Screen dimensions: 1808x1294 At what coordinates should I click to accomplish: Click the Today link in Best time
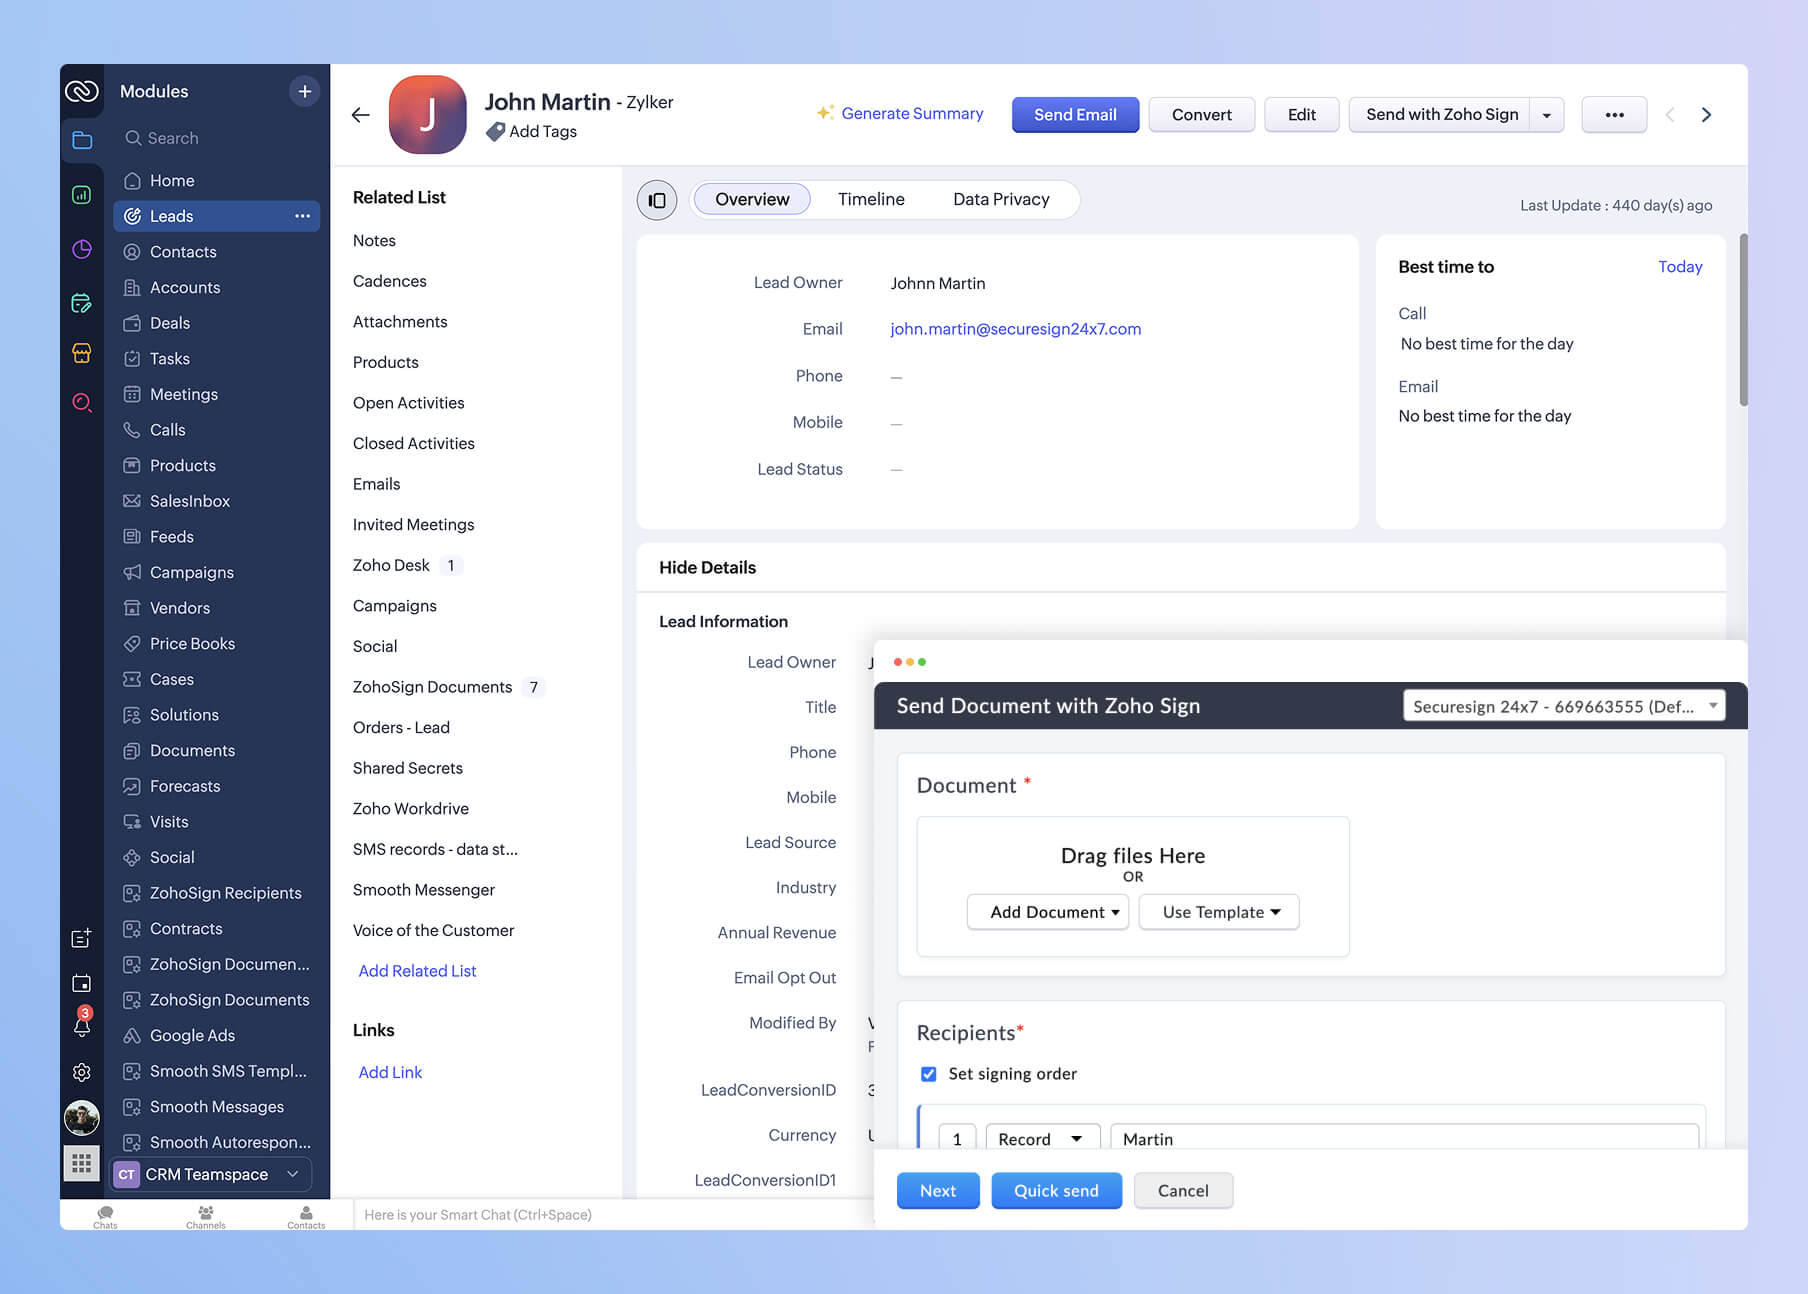pos(1680,267)
